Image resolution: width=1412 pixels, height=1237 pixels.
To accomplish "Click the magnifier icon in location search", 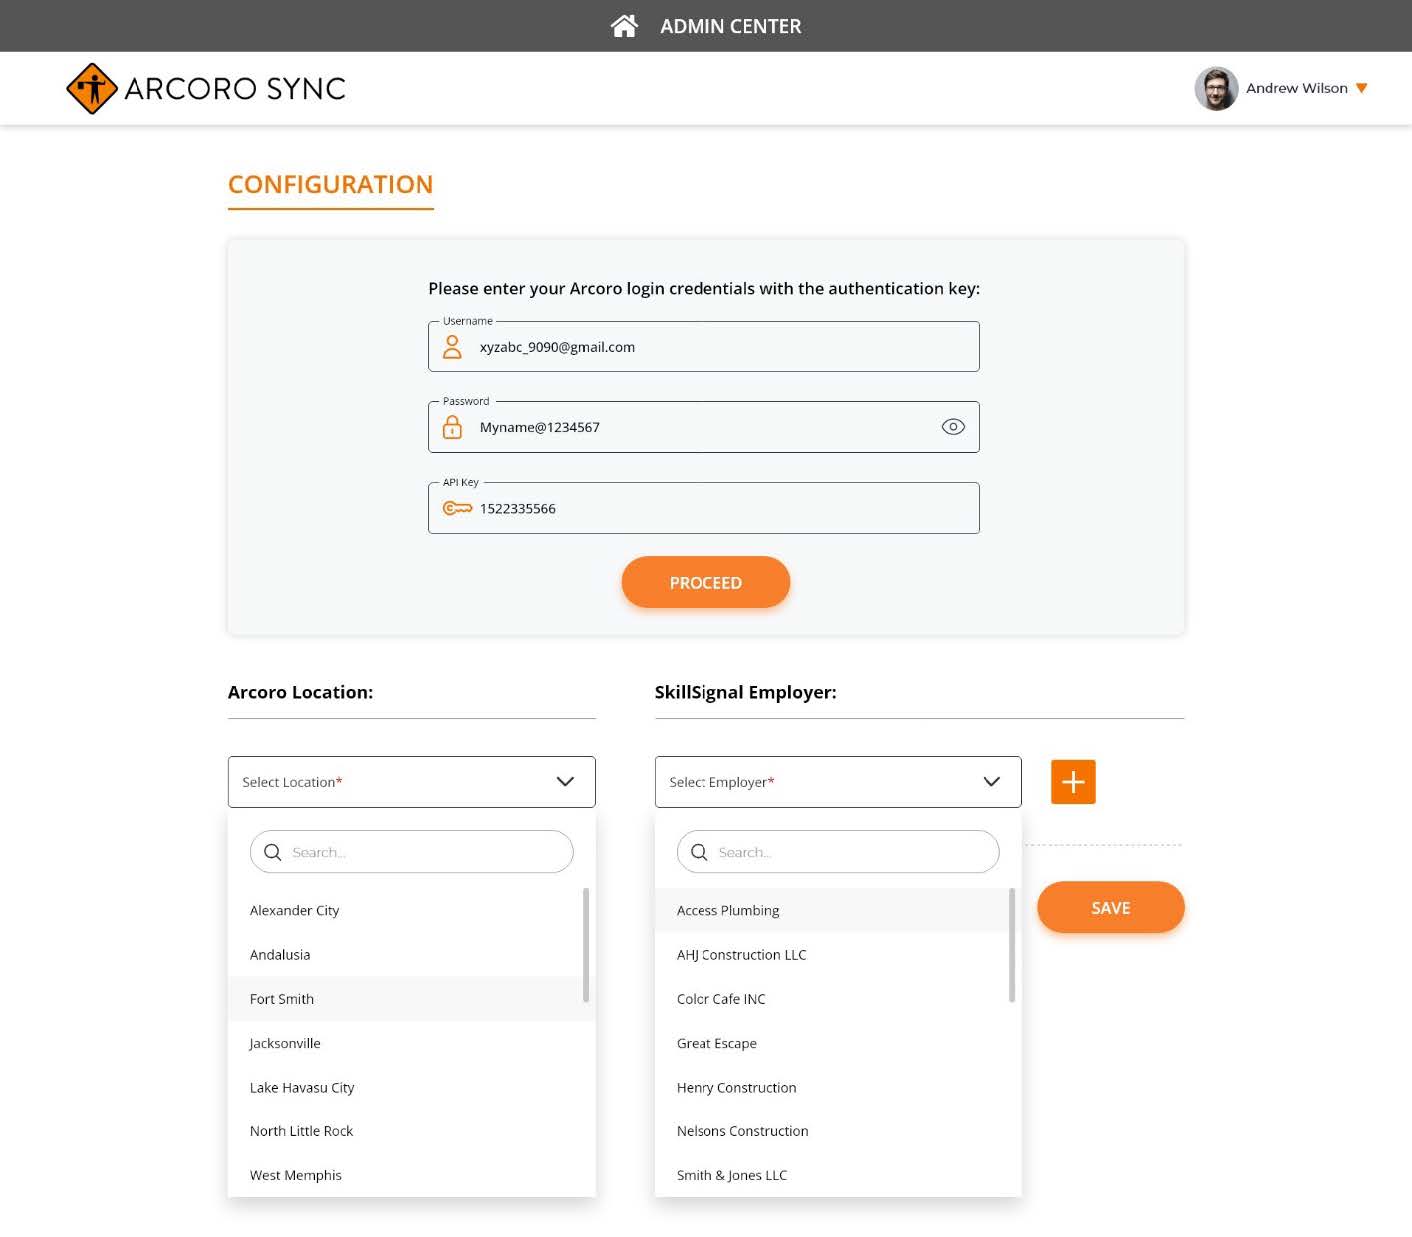I will (x=272, y=852).
